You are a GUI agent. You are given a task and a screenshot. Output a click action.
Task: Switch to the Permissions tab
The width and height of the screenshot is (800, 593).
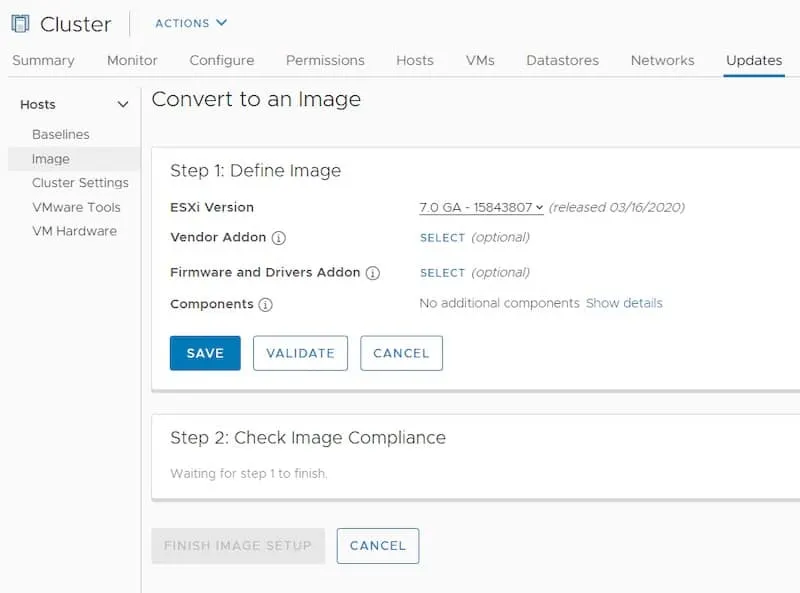[325, 60]
